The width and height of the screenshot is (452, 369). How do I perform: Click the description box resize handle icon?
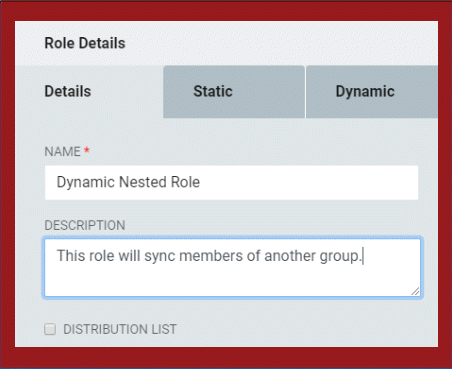pyautogui.click(x=415, y=291)
